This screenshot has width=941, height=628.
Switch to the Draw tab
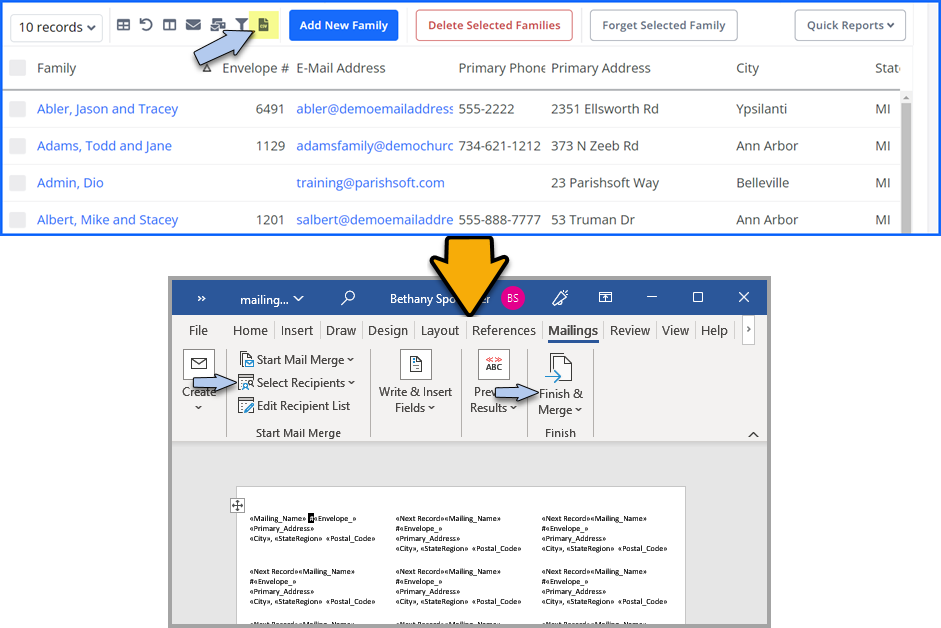341,331
